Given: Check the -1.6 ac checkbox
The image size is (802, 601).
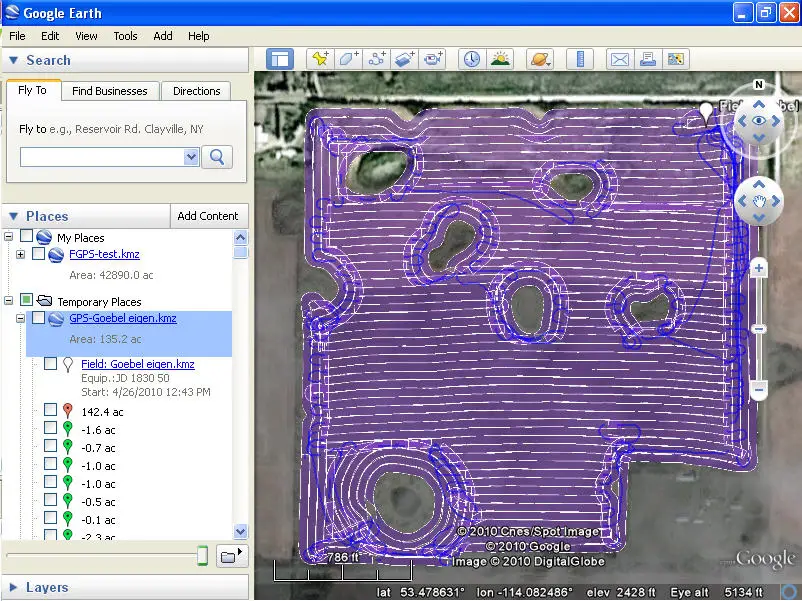Looking at the screenshot, I should point(50,427).
